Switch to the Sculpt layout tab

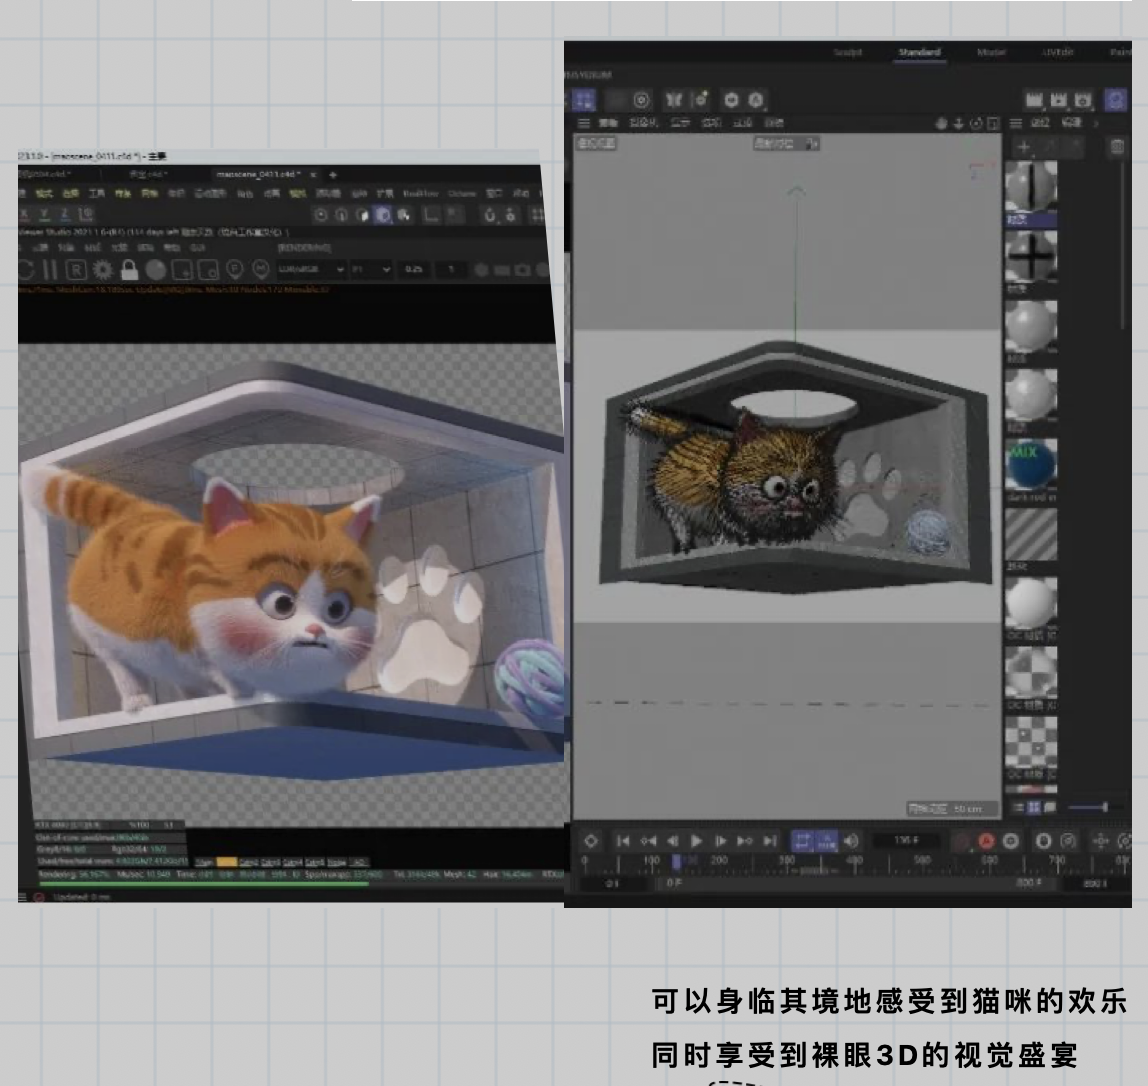pyautogui.click(x=848, y=52)
